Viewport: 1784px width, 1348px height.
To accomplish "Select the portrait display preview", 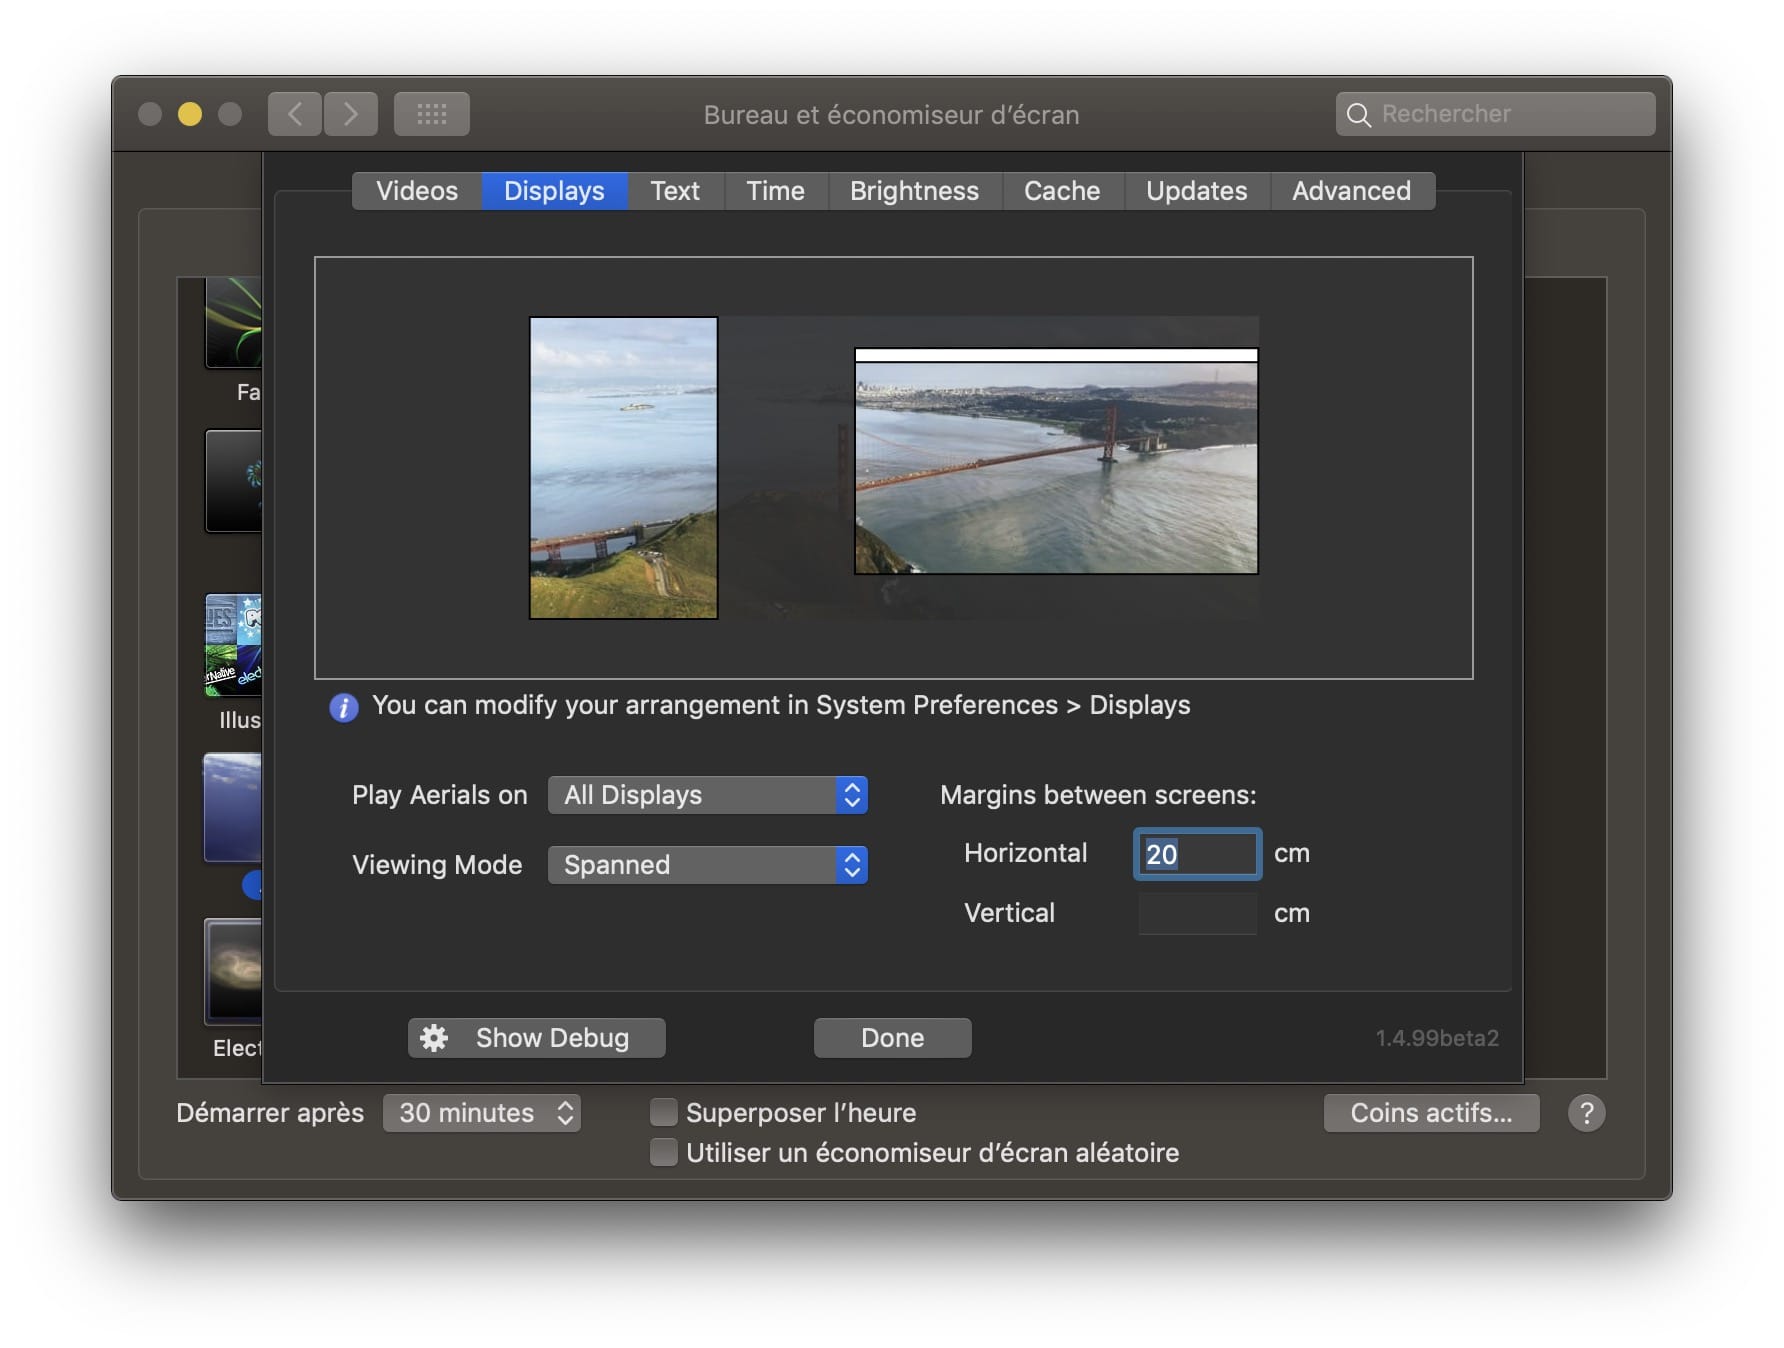I will tap(623, 468).
